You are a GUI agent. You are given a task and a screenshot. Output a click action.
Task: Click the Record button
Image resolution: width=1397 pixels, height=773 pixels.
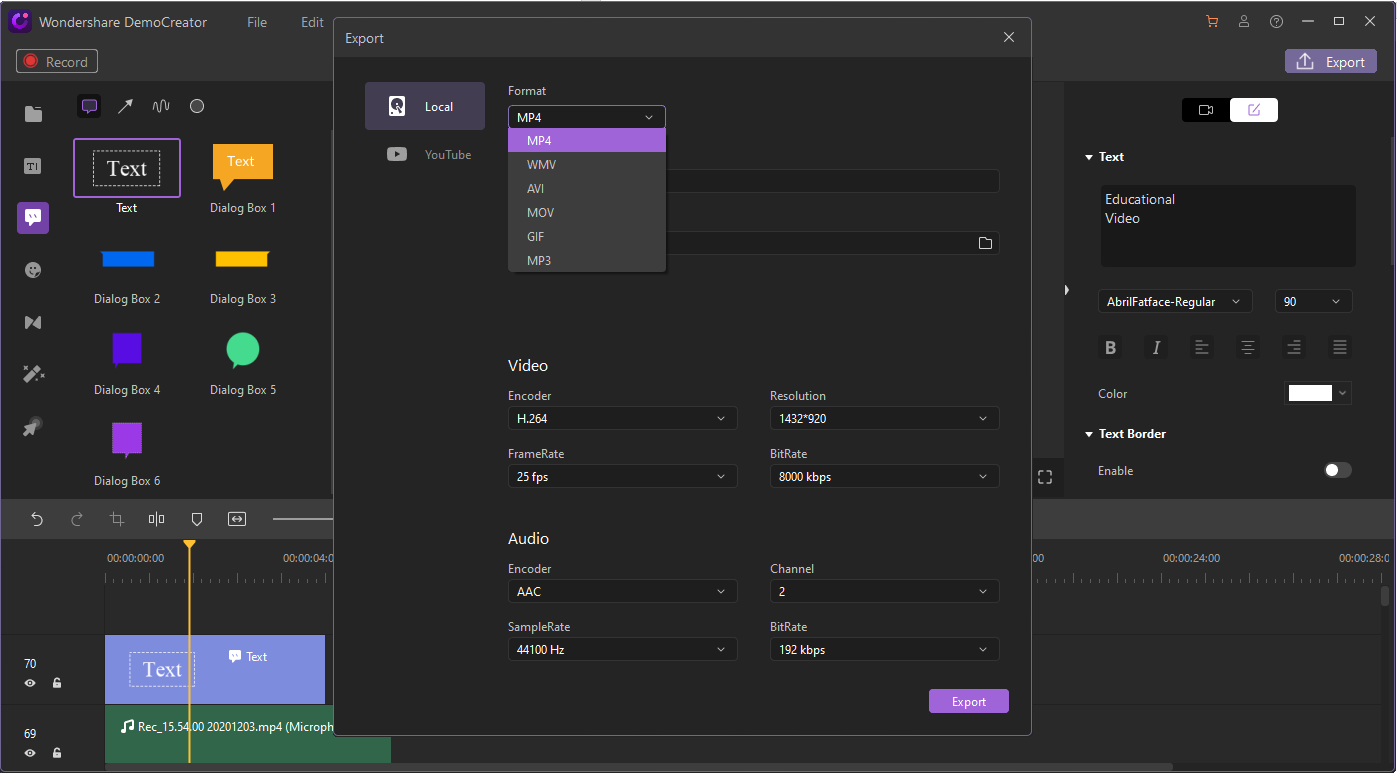[57, 62]
